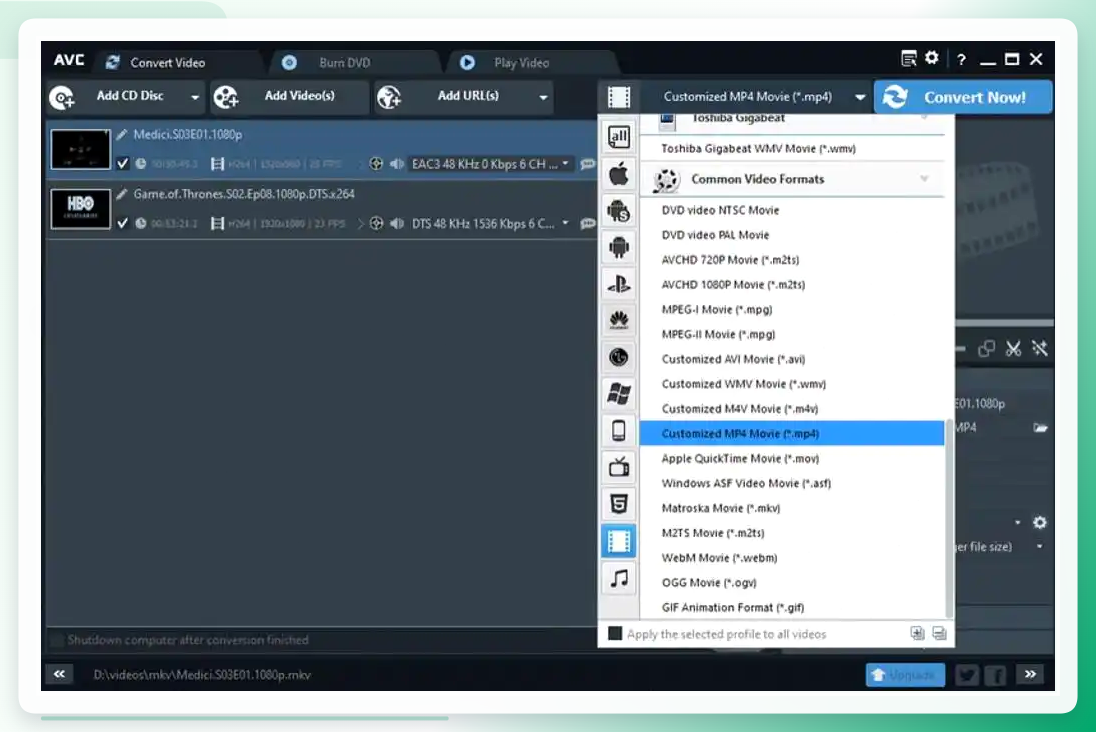Open Add URL(s) dropdown arrow

[x=543, y=97]
